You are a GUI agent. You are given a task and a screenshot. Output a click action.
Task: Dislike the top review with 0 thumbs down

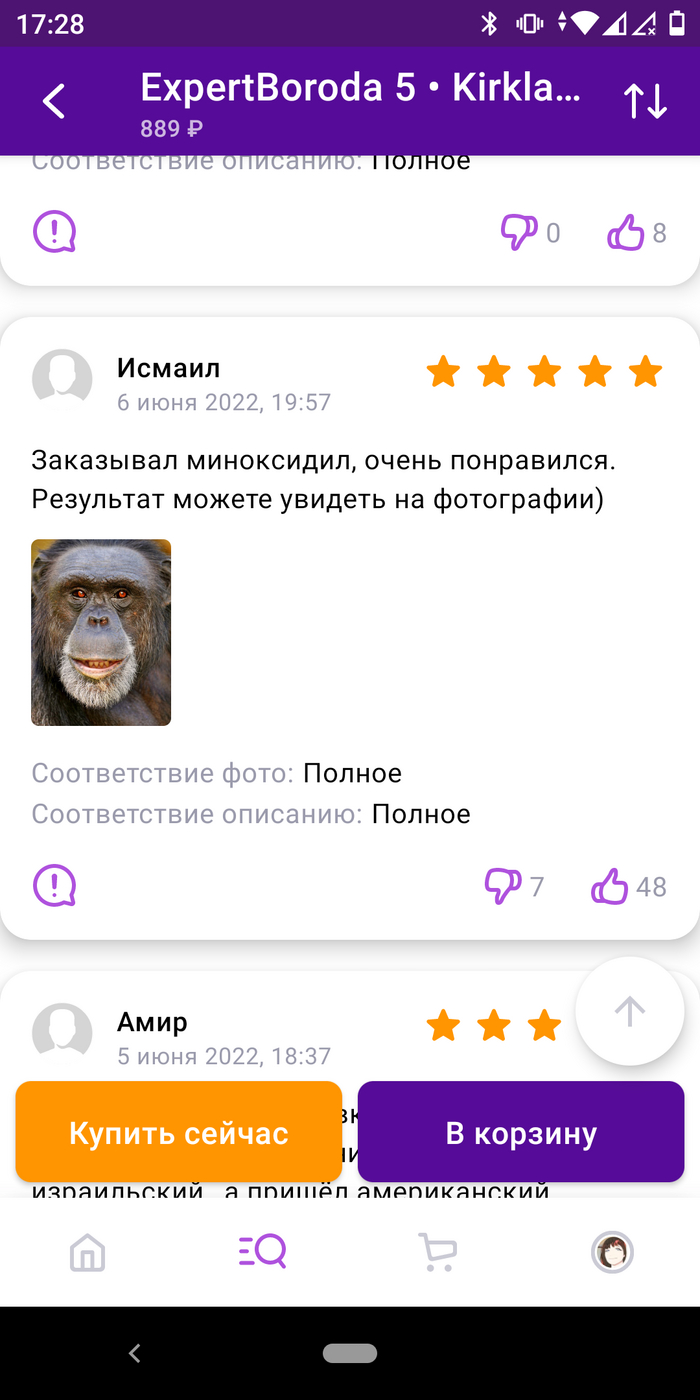[x=519, y=233]
